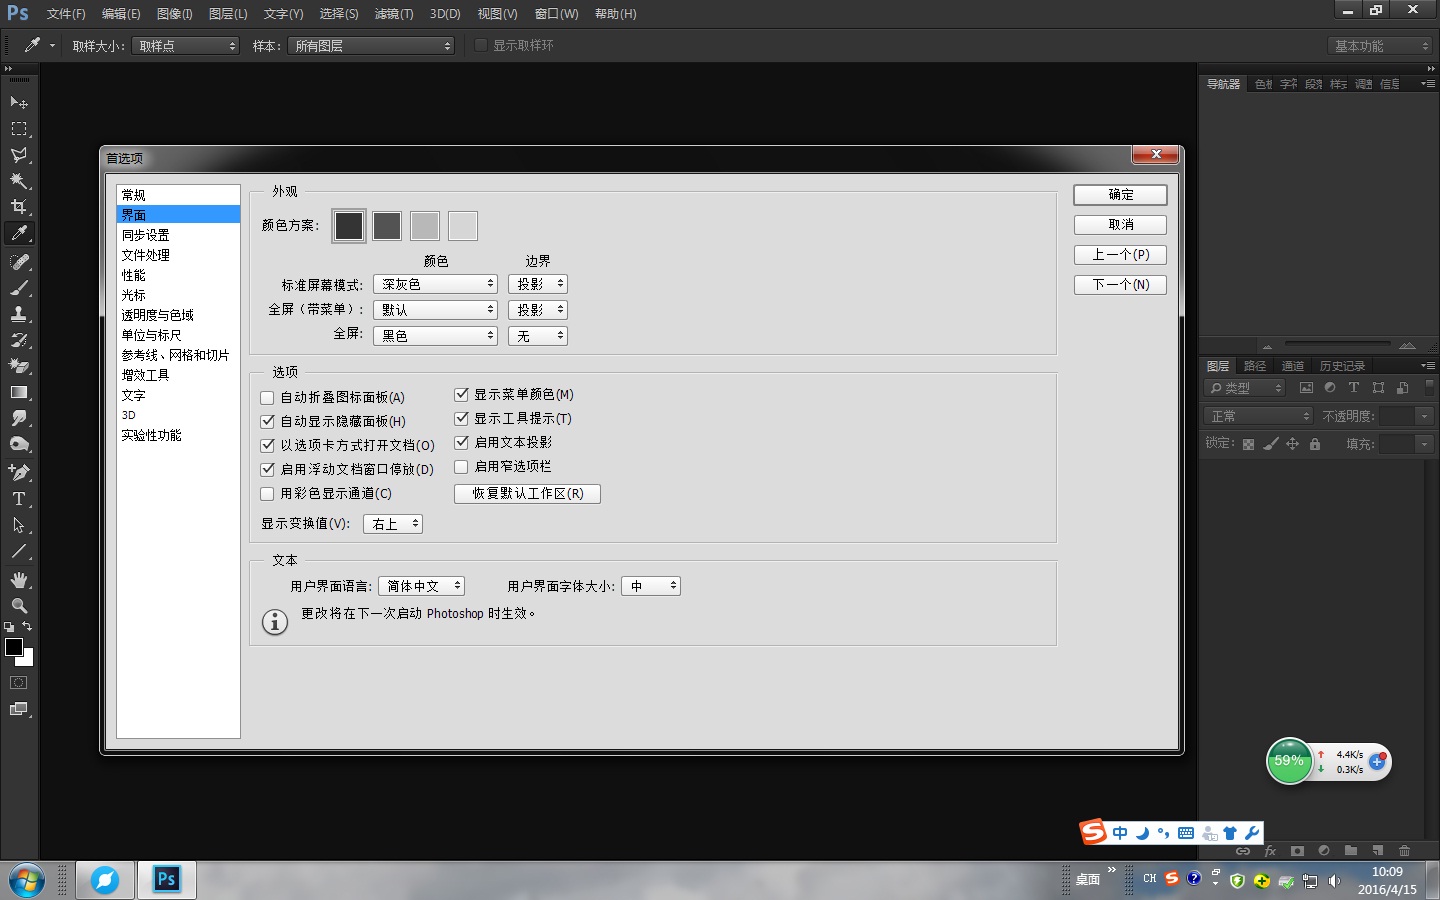Open the 滤镜(T) menu
This screenshot has width=1440, height=900.
click(x=394, y=14)
